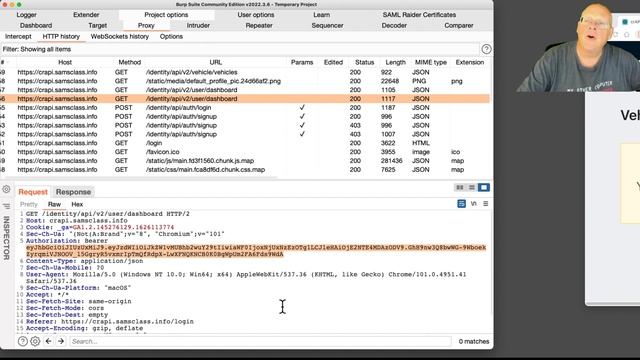This screenshot has width=640, height=360.
Task: Switch to Hex message view
Action: coord(77,204)
